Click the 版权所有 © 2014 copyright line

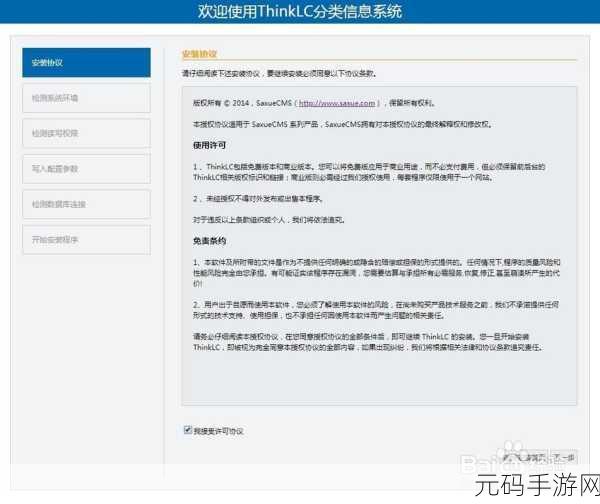pyautogui.click(x=314, y=103)
